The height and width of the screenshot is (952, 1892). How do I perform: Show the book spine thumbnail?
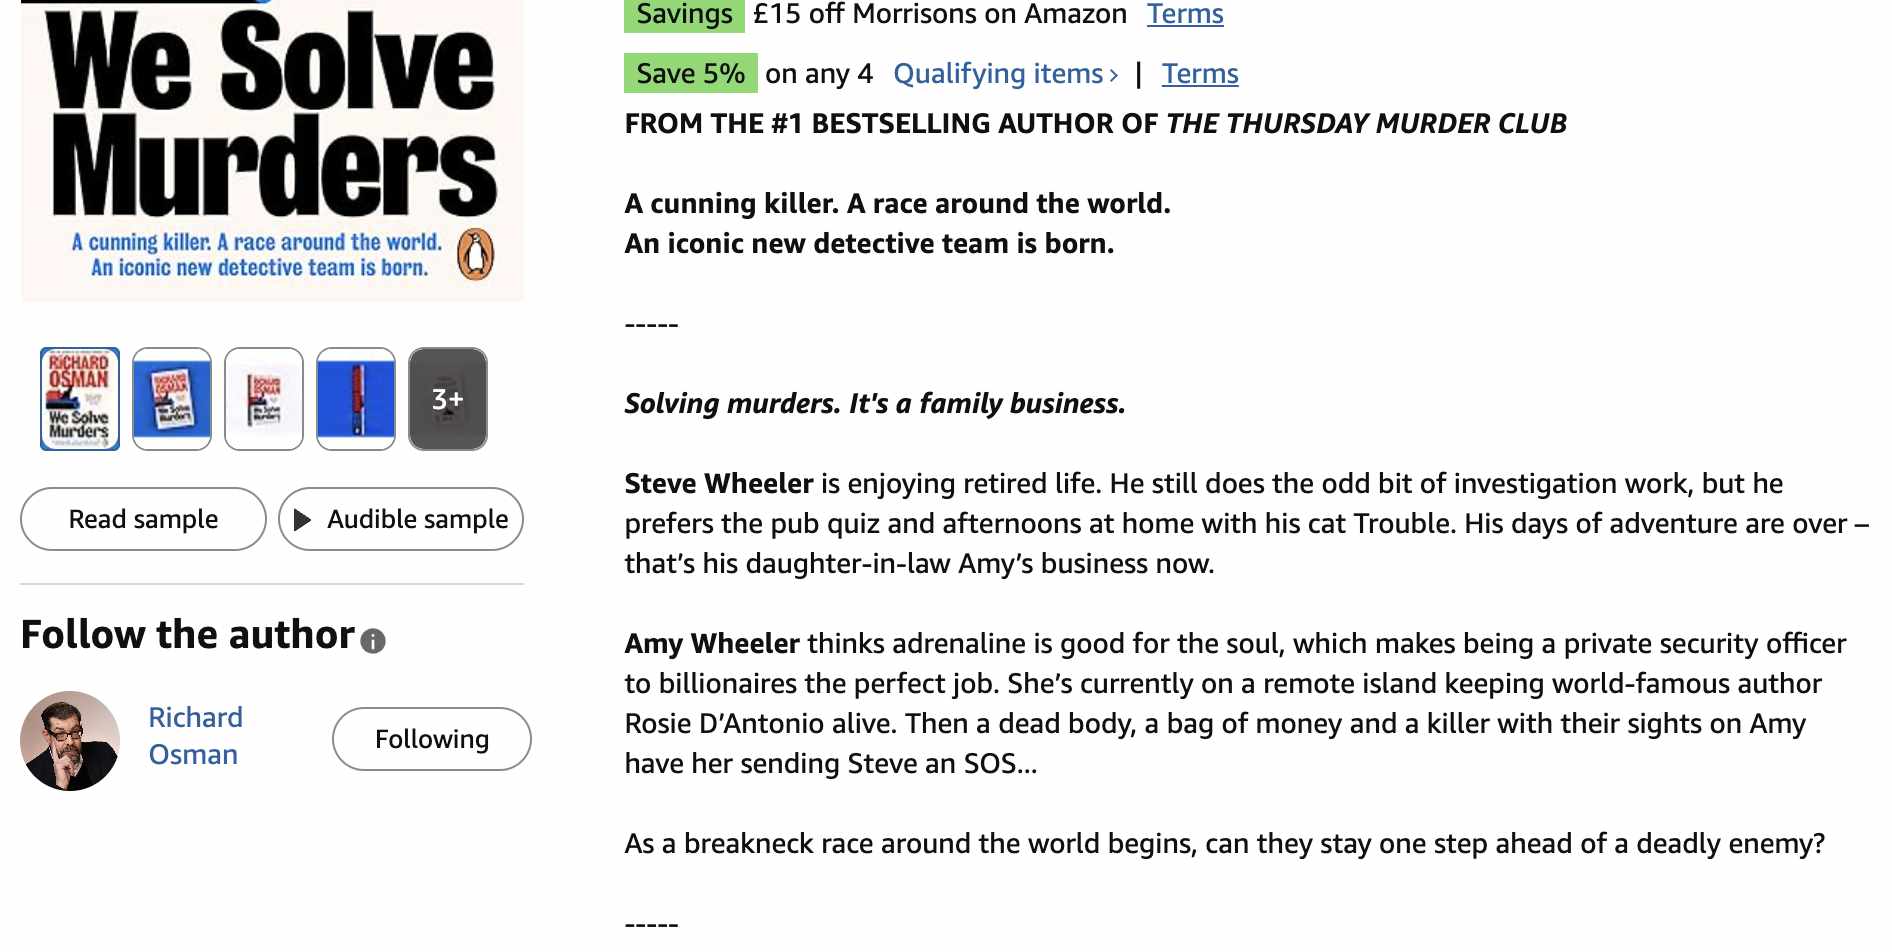(x=356, y=399)
